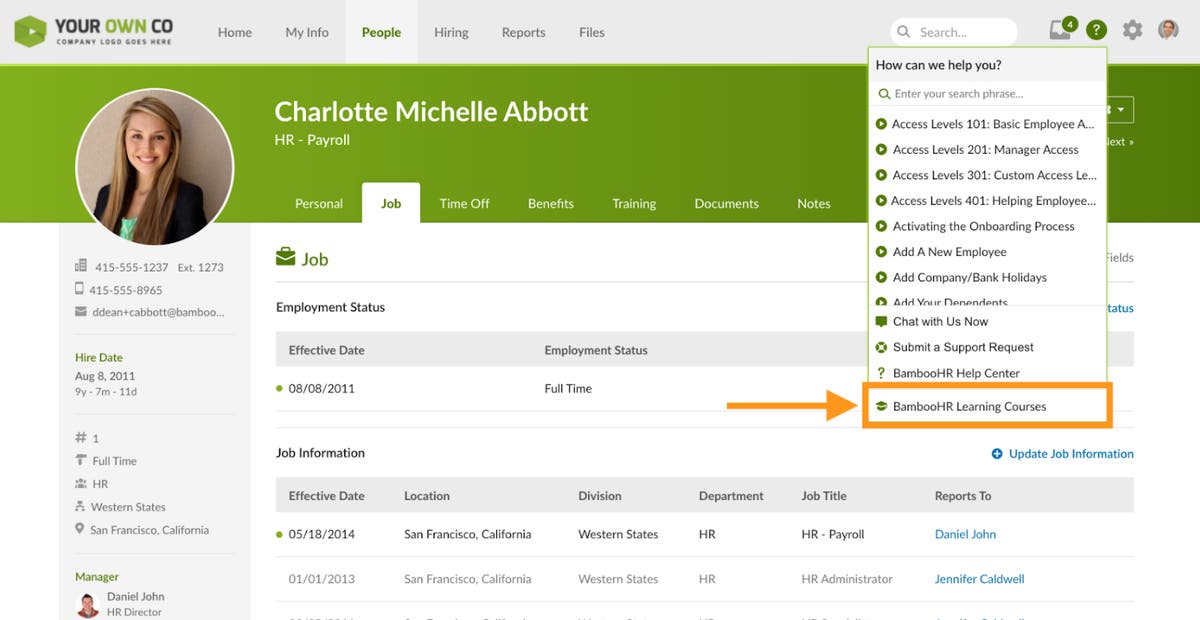Switch to the Time Off tab
The height and width of the screenshot is (620, 1200).
click(464, 203)
